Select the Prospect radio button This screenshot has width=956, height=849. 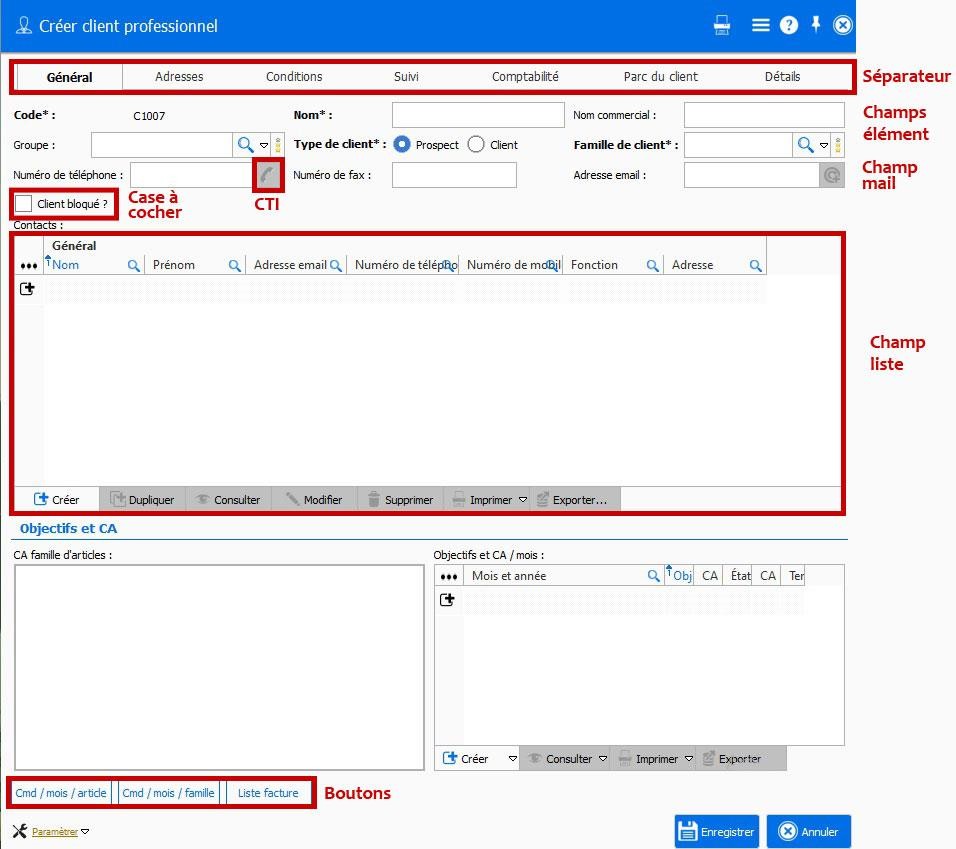(x=402, y=145)
